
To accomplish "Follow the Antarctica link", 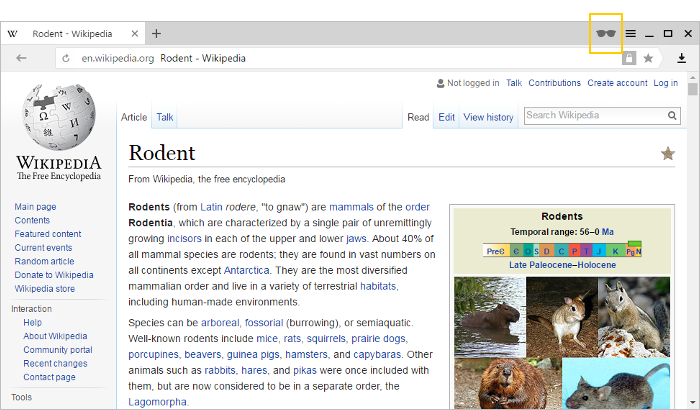I will click(246, 270).
